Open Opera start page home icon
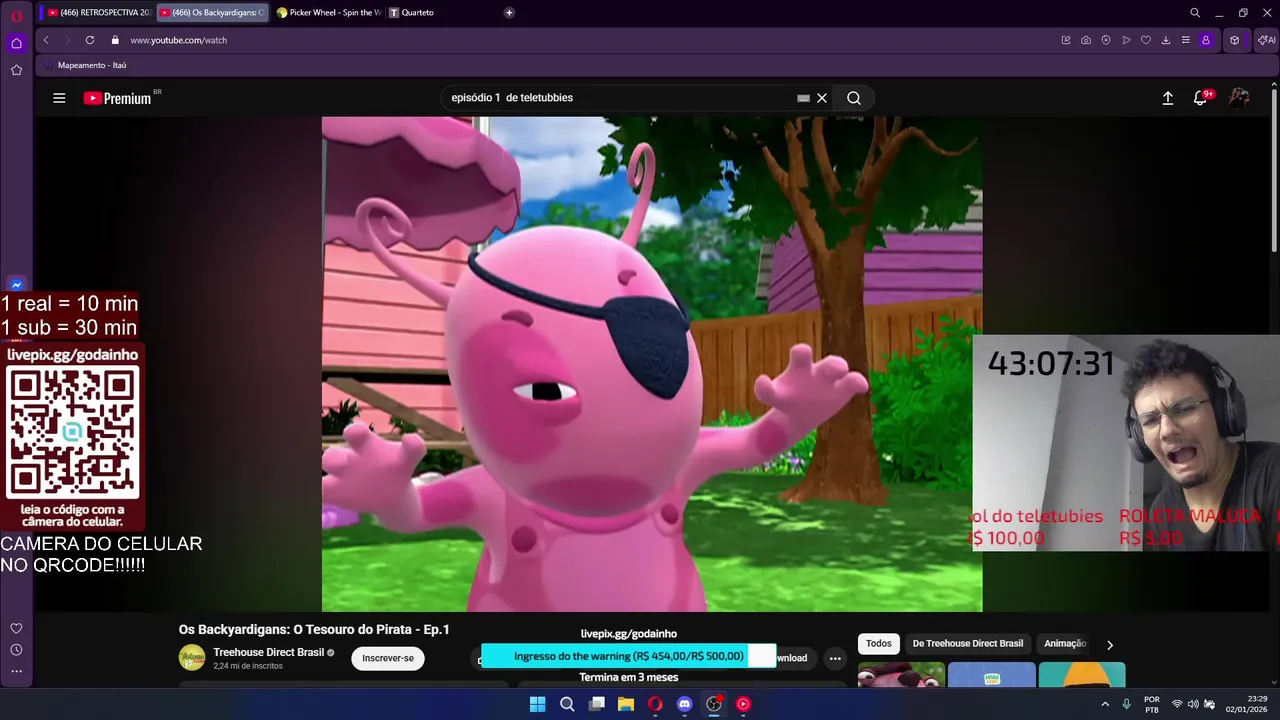Screen dimensions: 1280x720 coord(16,43)
